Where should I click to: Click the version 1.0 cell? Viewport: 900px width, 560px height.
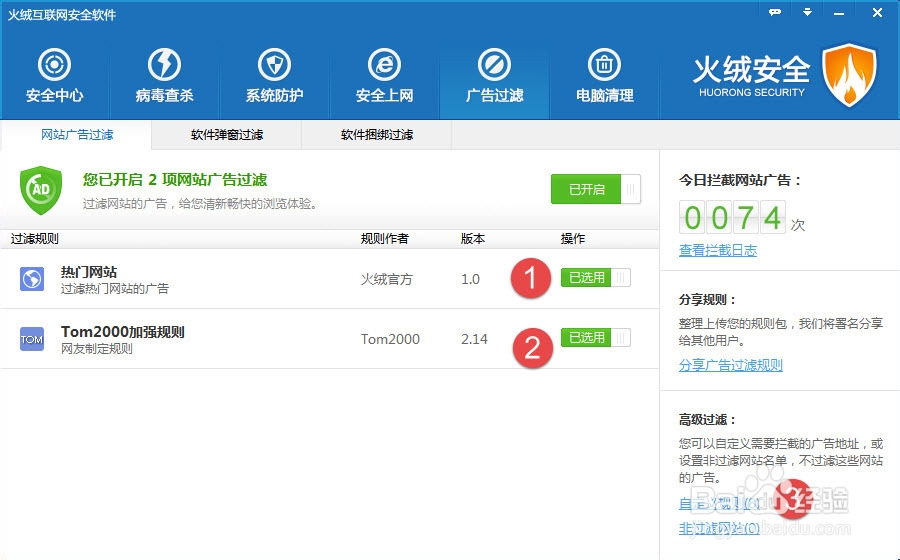(471, 279)
